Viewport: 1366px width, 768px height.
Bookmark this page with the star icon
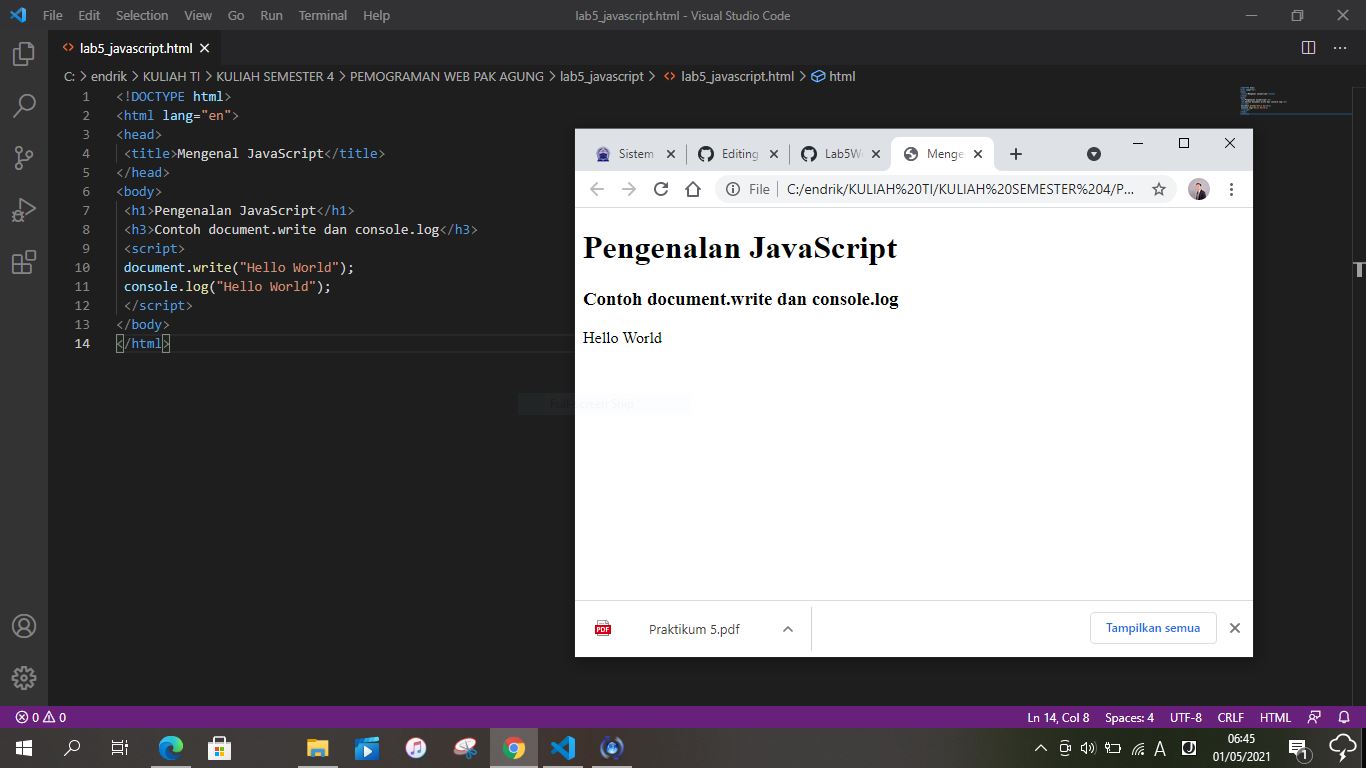[1159, 188]
